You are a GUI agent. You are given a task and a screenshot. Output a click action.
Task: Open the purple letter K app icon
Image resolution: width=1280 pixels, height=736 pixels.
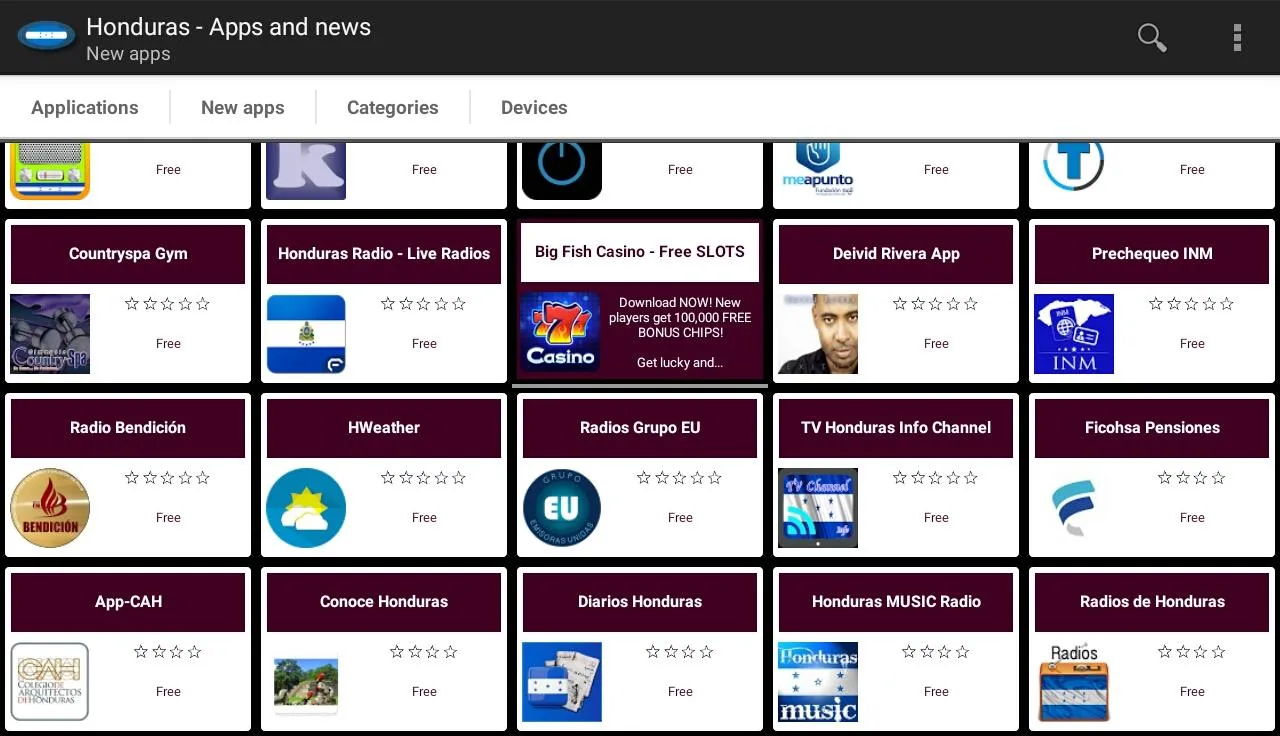pos(306,171)
